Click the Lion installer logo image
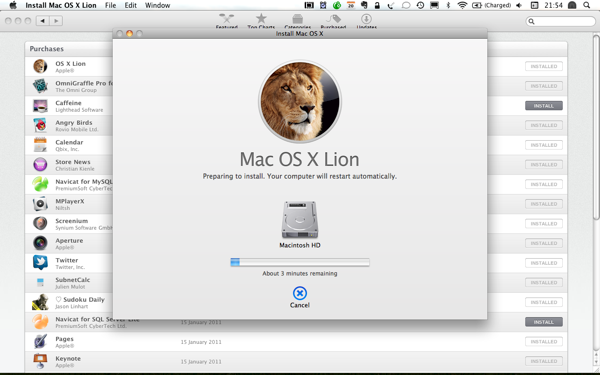600x375 pixels. coord(300,101)
